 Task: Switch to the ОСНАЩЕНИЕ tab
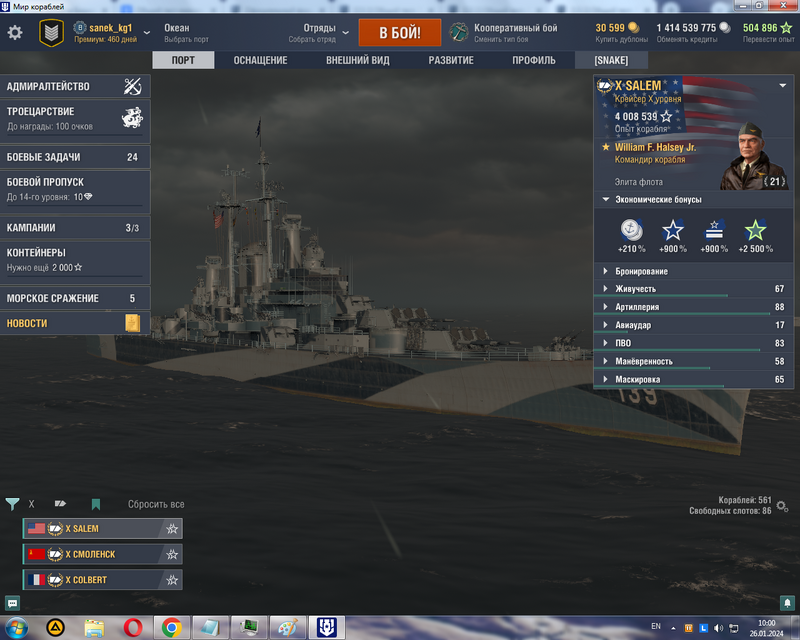(260, 60)
